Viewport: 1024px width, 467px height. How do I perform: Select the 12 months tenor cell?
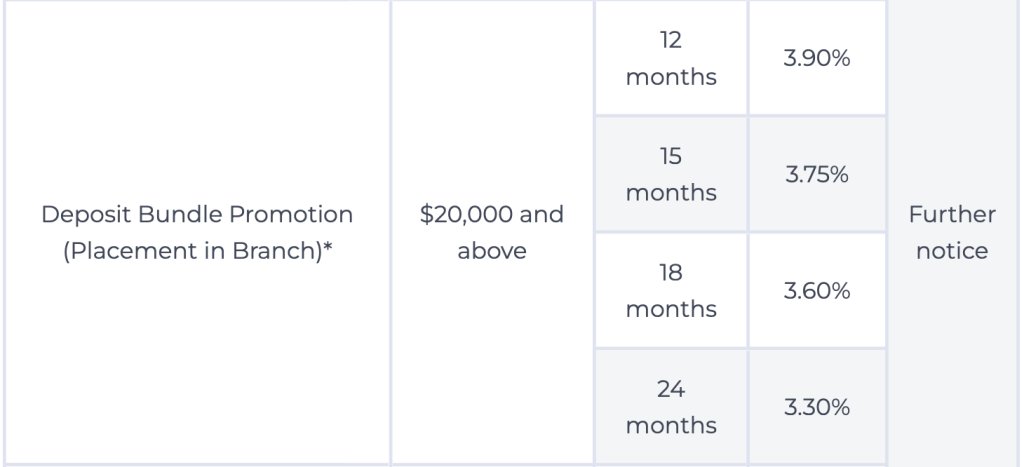tap(671, 59)
